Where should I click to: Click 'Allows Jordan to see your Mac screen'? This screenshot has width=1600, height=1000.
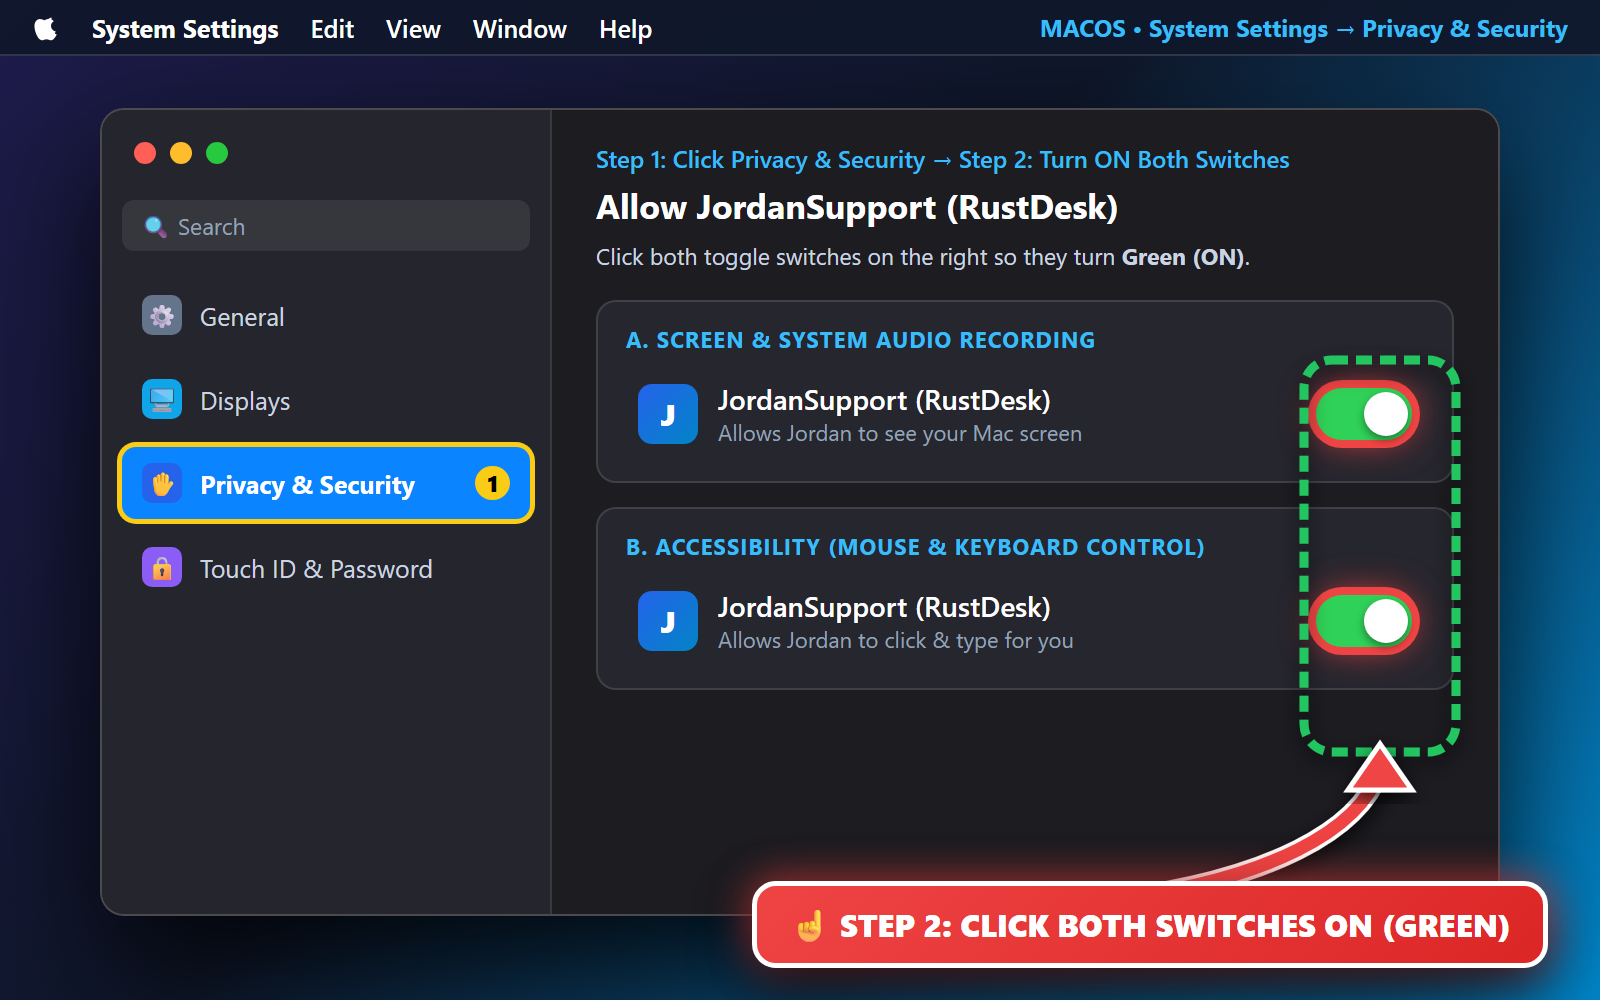pyautogui.click(x=900, y=434)
